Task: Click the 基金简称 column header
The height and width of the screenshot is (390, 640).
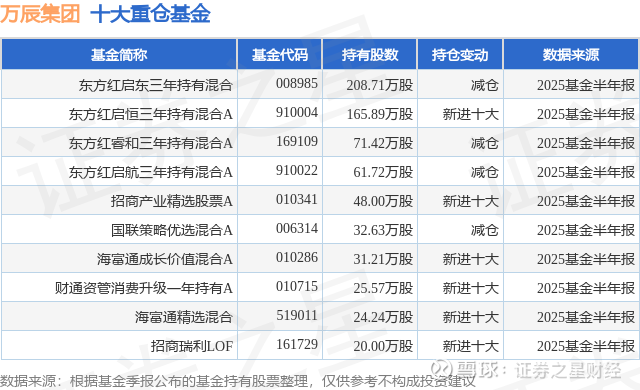Action: (x=119, y=55)
